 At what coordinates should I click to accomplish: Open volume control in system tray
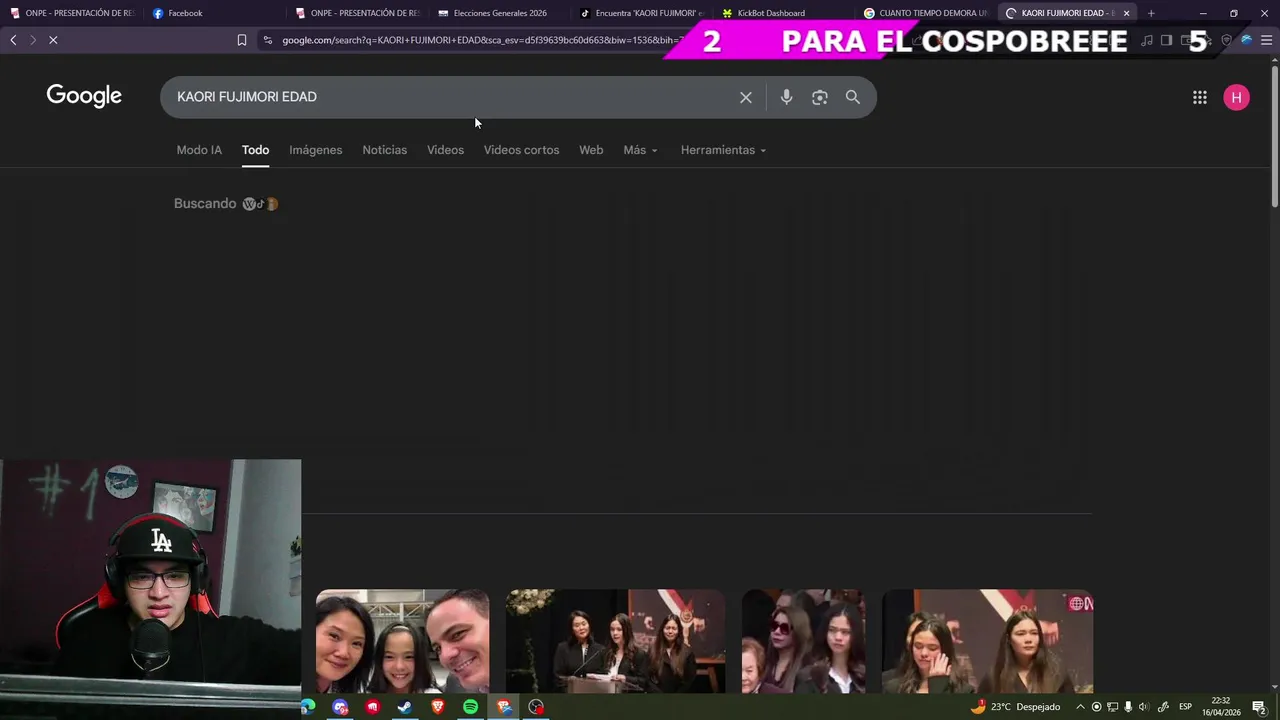[x=1143, y=707]
